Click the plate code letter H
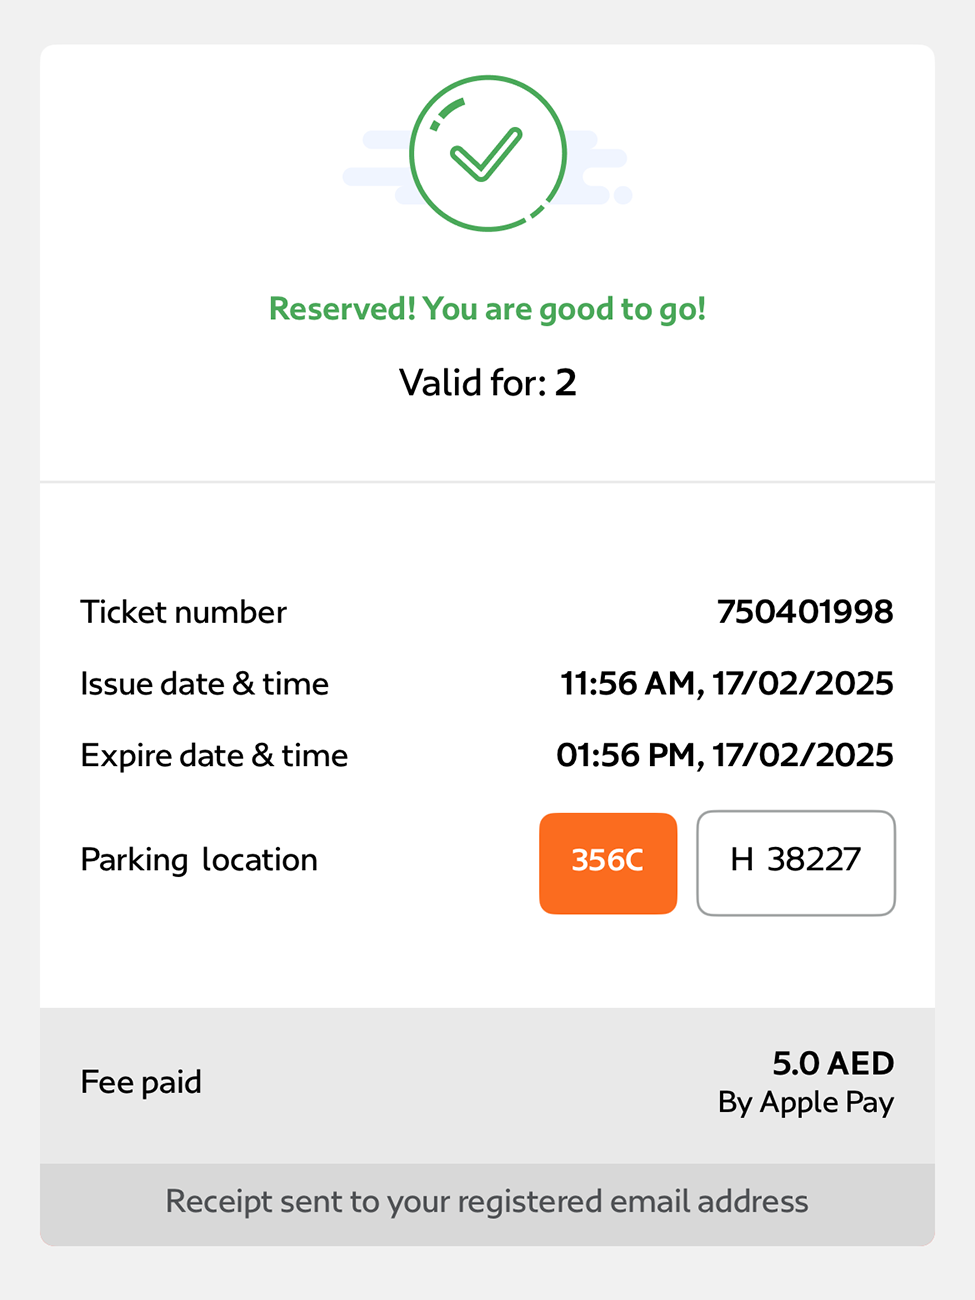 741,860
